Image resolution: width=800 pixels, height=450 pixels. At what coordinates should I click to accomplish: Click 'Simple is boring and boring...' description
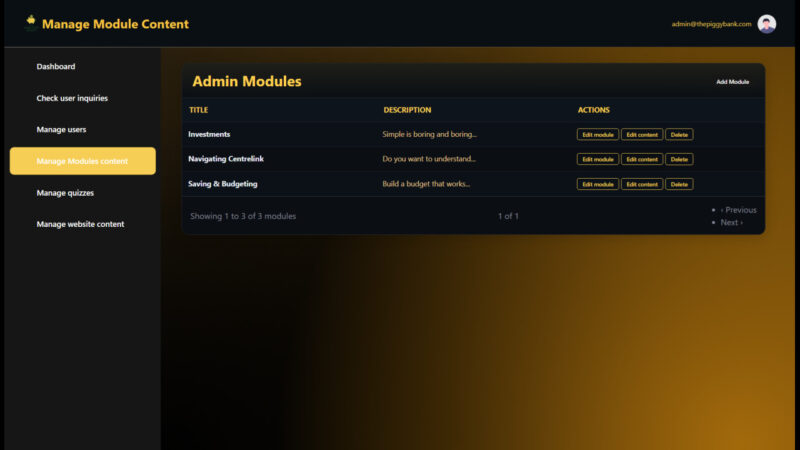[429, 134]
